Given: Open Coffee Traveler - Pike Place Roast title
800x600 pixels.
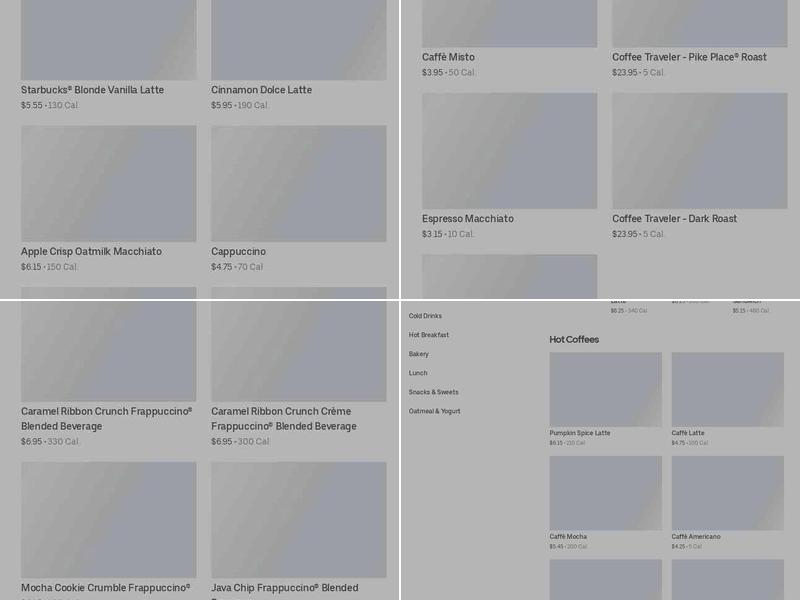Looking at the screenshot, I should click(689, 57).
